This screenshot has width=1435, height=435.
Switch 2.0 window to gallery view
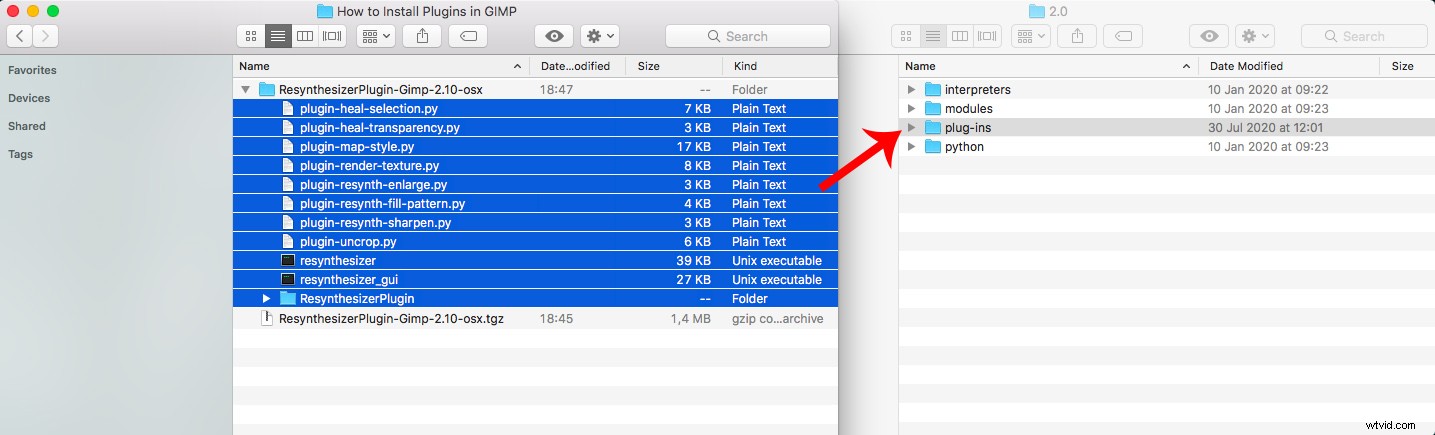click(x=987, y=36)
